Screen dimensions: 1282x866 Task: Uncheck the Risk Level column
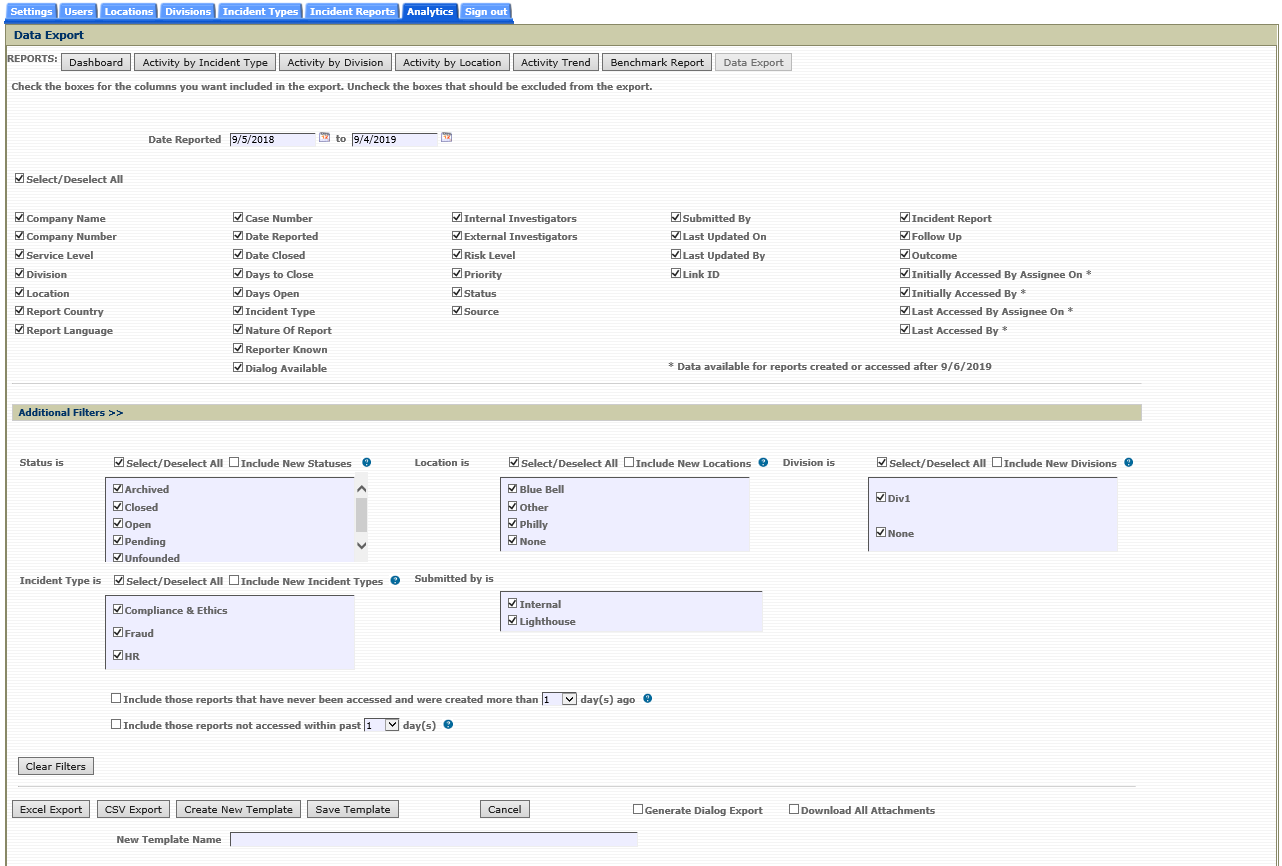[x=457, y=255]
